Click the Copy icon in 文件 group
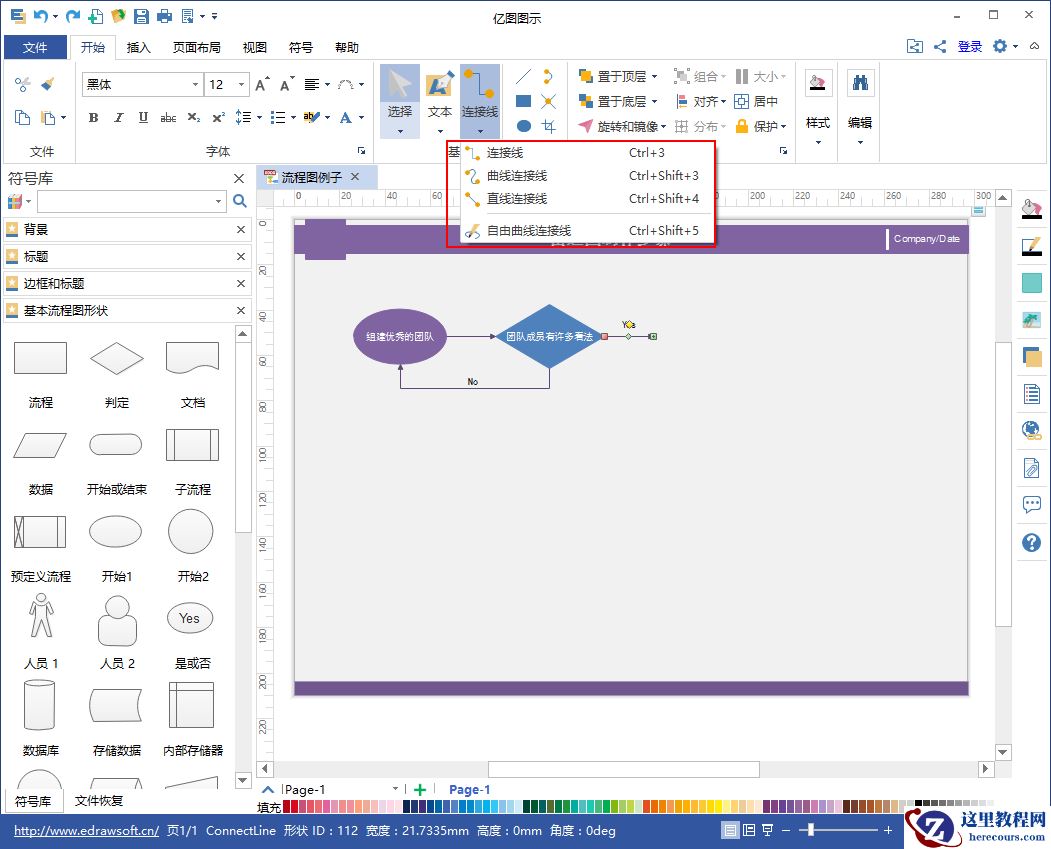Viewport: 1051px width, 849px height. (x=22, y=117)
